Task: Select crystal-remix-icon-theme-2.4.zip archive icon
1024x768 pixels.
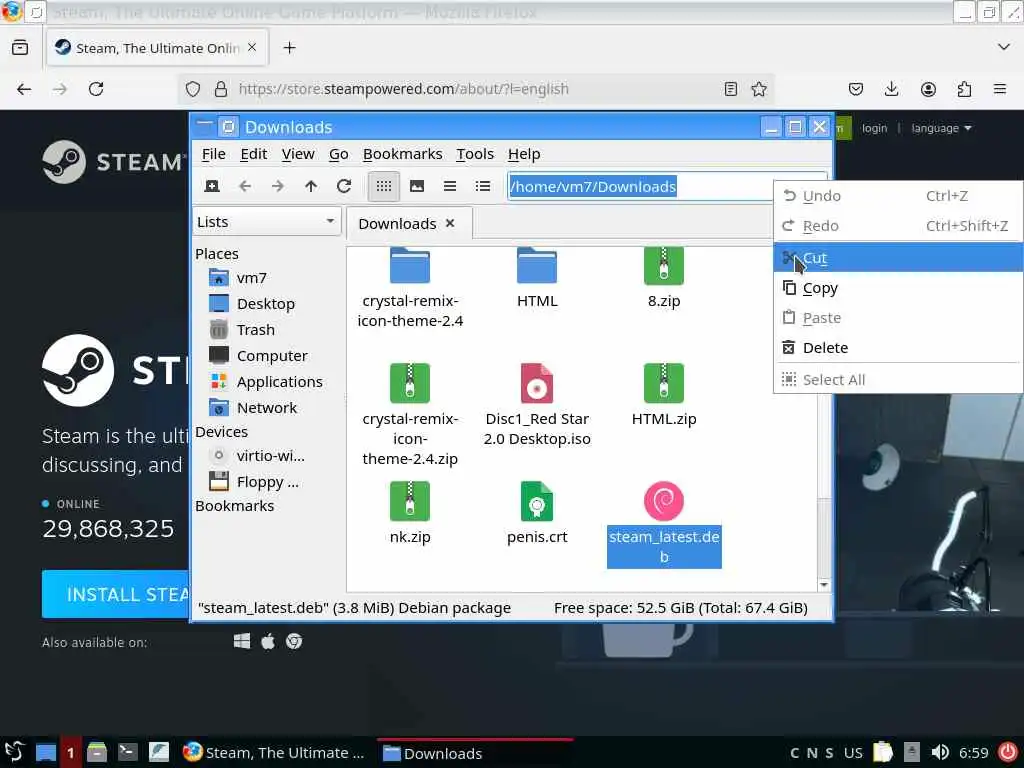Action: click(409, 383)
